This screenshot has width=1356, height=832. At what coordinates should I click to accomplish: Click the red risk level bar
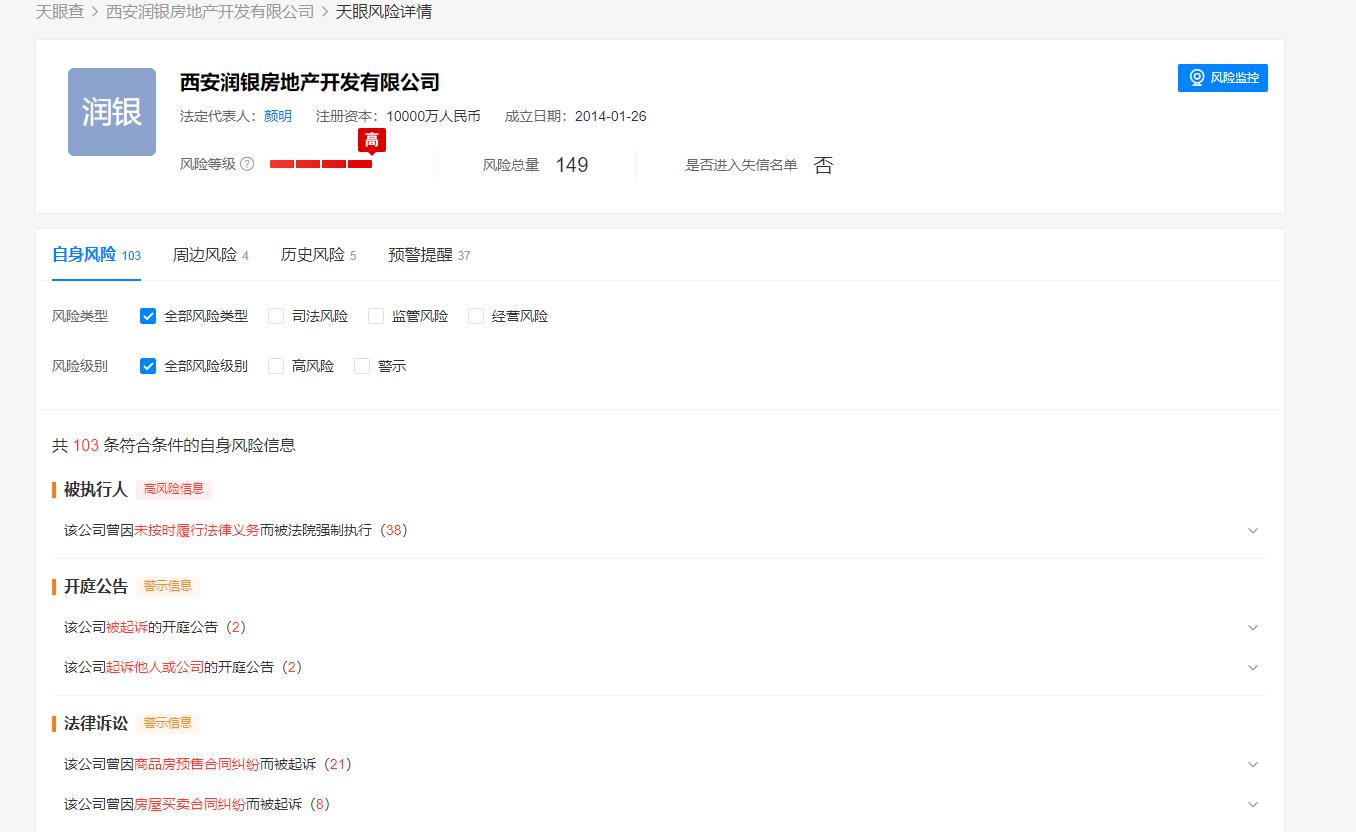(321, 164)
